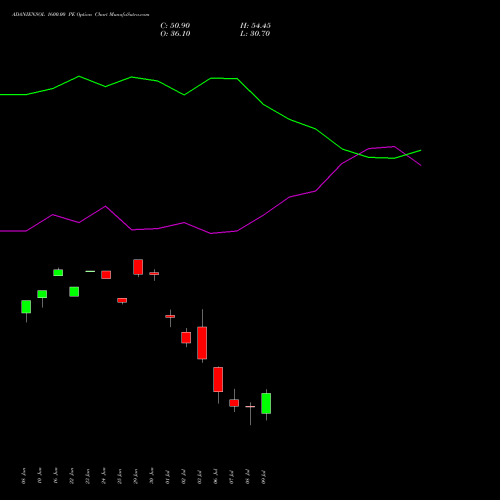Click the 06 Jul date label
The height and width of the screenshot is (500, 500).
(216, 477)
